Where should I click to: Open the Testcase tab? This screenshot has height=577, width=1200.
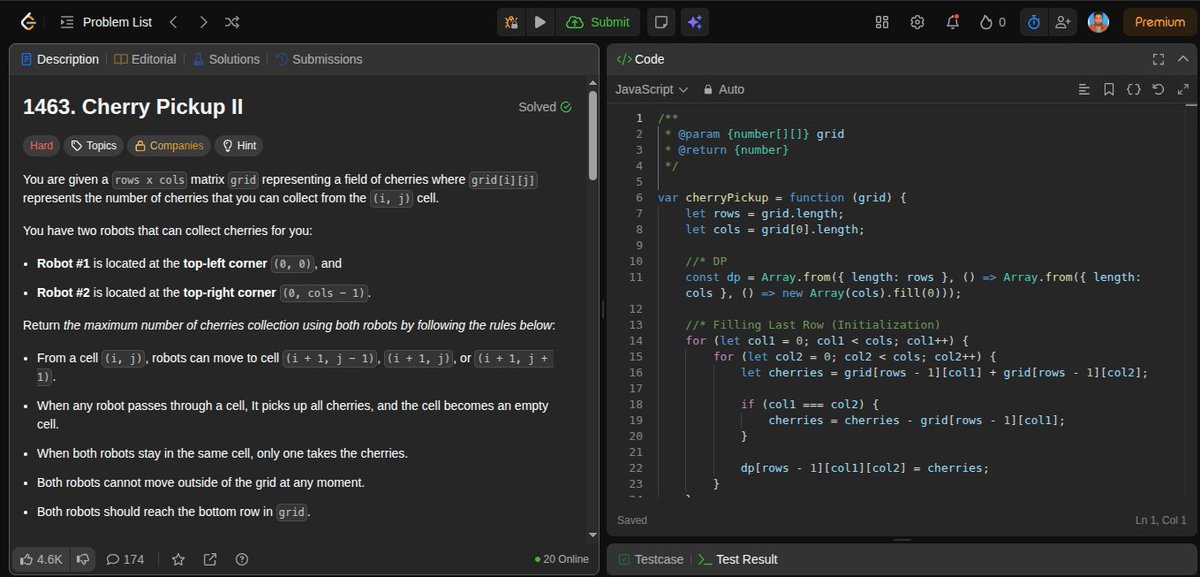[651, 559]
